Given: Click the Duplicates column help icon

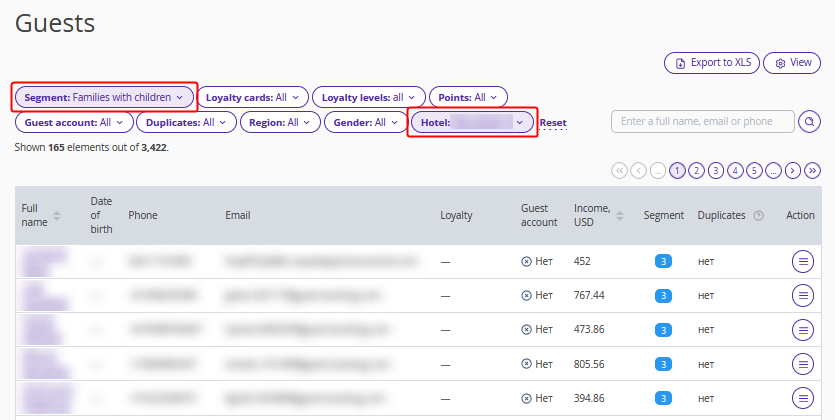Looking at the screenshot, I should [x=759, y=215].
